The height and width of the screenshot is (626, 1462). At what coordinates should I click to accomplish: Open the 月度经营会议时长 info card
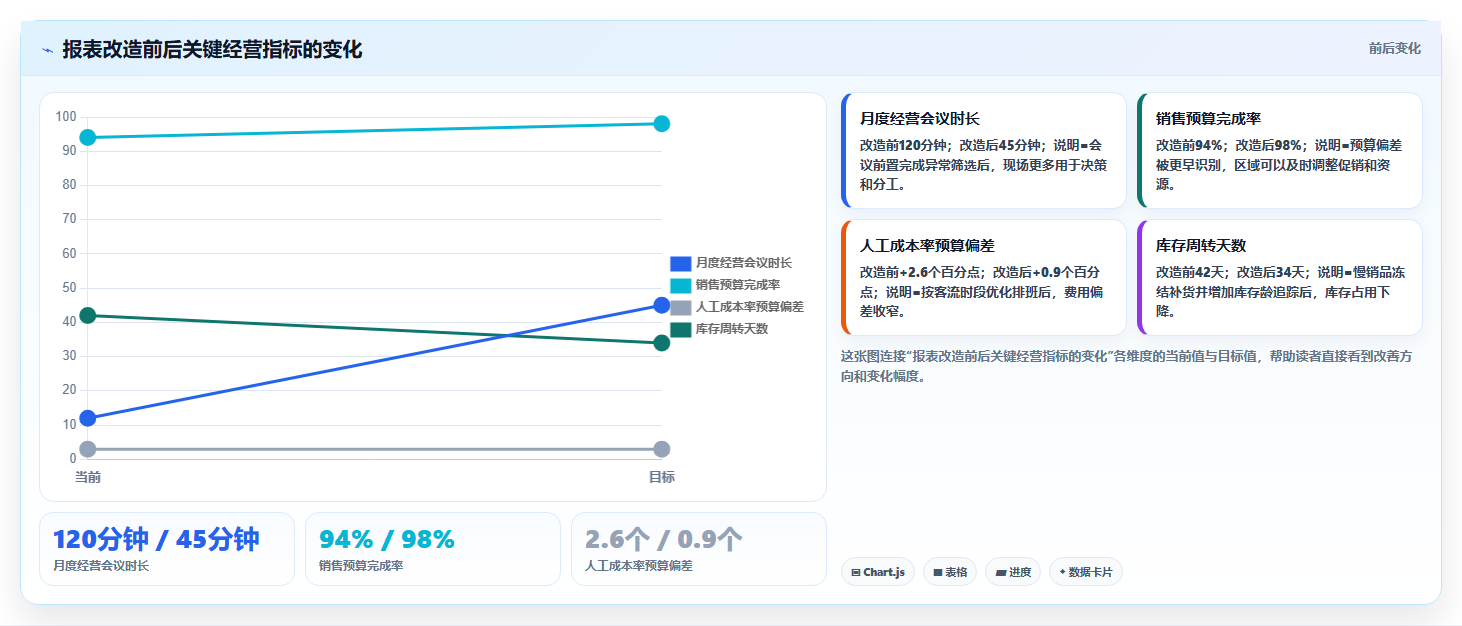(984, 151)
